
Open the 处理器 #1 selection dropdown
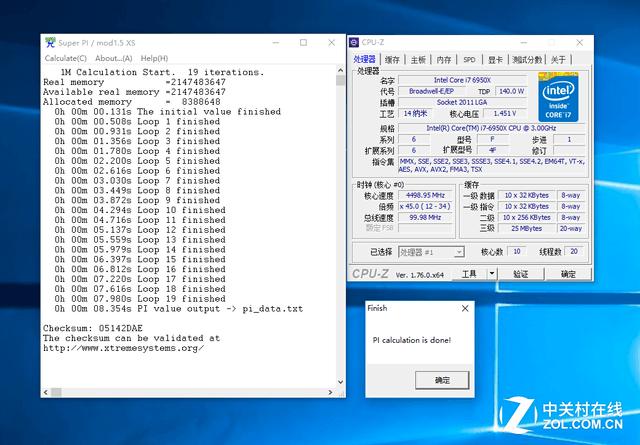431,252
